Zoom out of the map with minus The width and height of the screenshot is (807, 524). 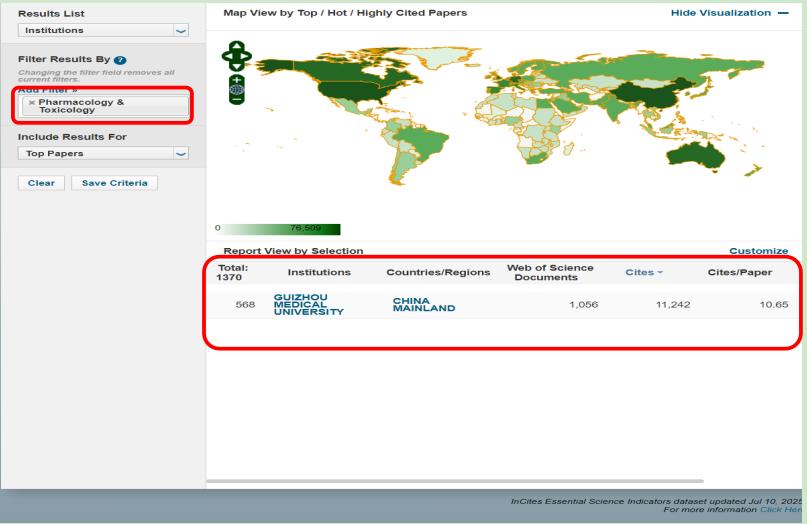(x=237, y=99)
